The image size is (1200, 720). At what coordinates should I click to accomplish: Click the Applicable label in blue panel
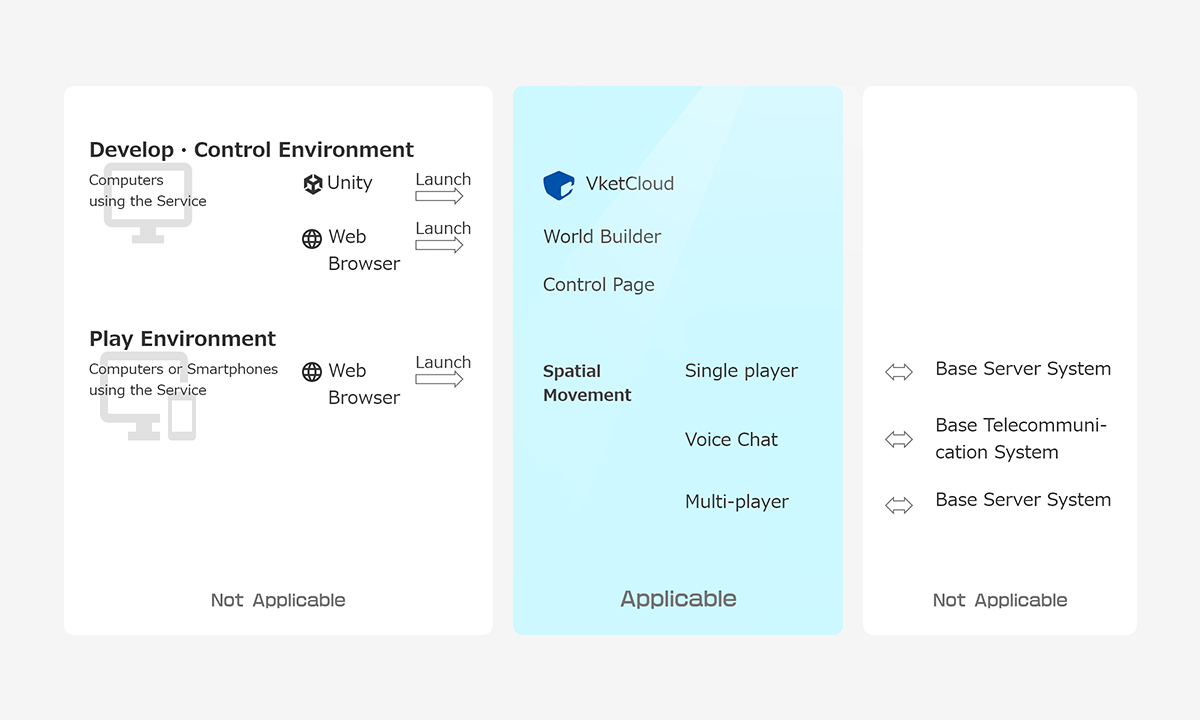(678, 599)
